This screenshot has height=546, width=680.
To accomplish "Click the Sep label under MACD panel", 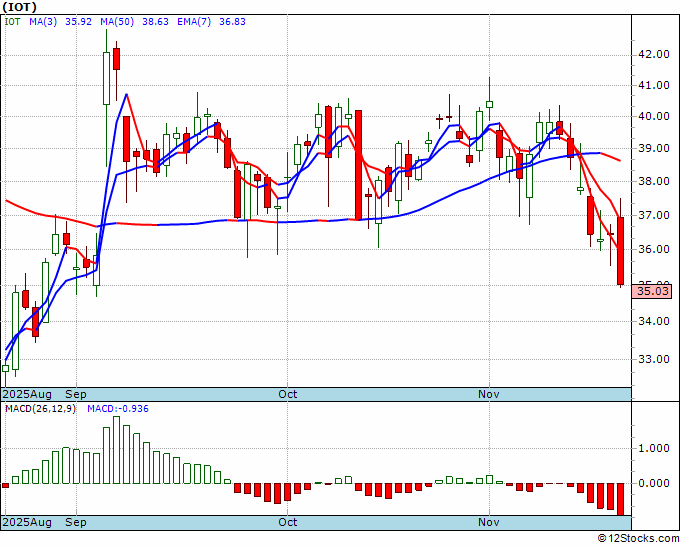I will [76, 522].
